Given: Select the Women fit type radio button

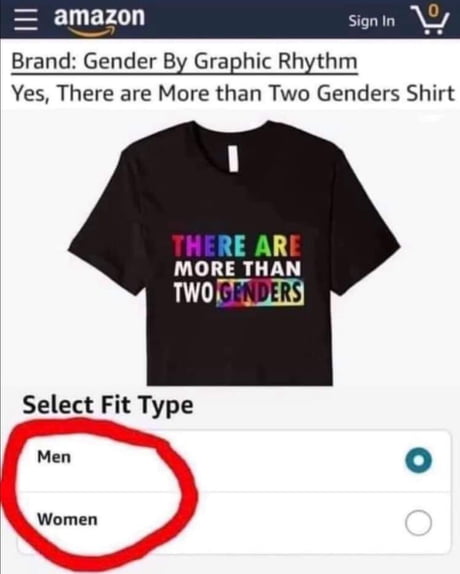Looking at the screenshot, I should coord(418,523).
